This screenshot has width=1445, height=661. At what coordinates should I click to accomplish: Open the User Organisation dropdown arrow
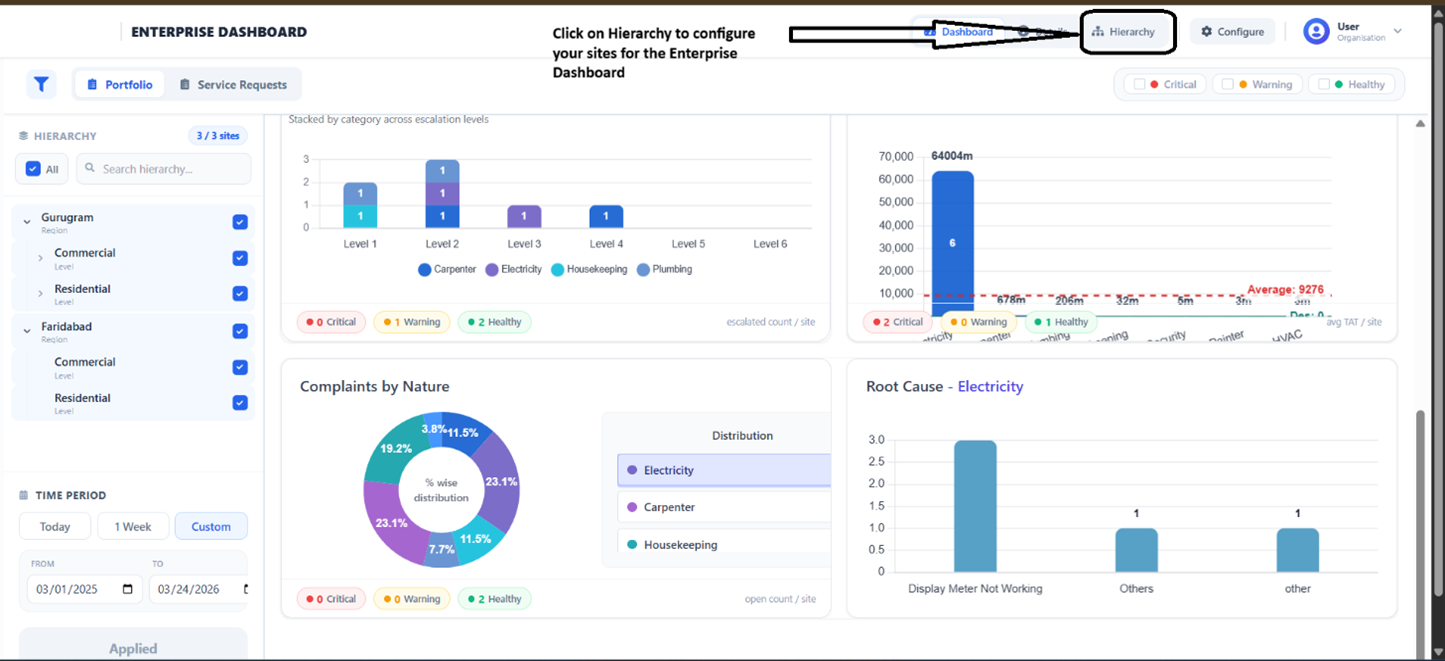pyautogui.click(x=1397, y=31)
